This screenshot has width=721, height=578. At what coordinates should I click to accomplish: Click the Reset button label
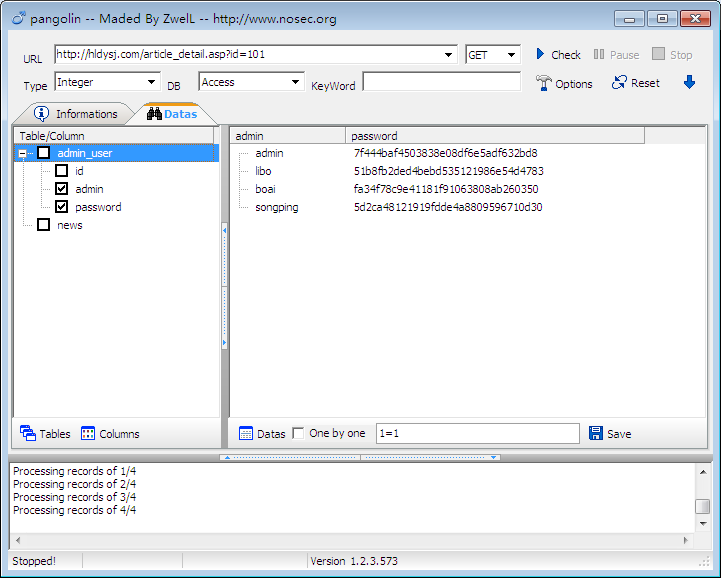645,83
